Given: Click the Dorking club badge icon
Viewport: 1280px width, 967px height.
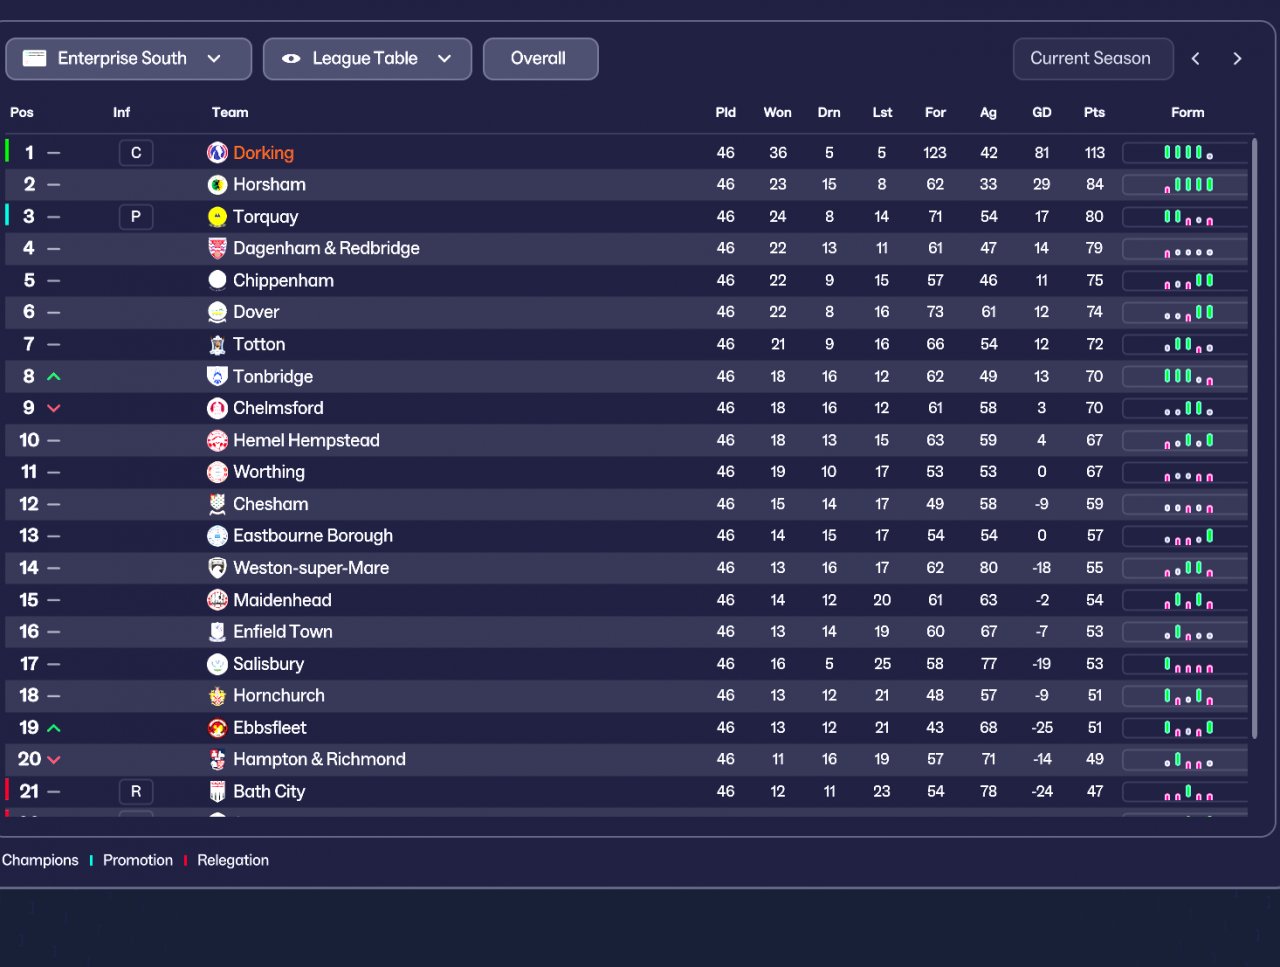Looking at the screenshot, I should tap(217, 153).
